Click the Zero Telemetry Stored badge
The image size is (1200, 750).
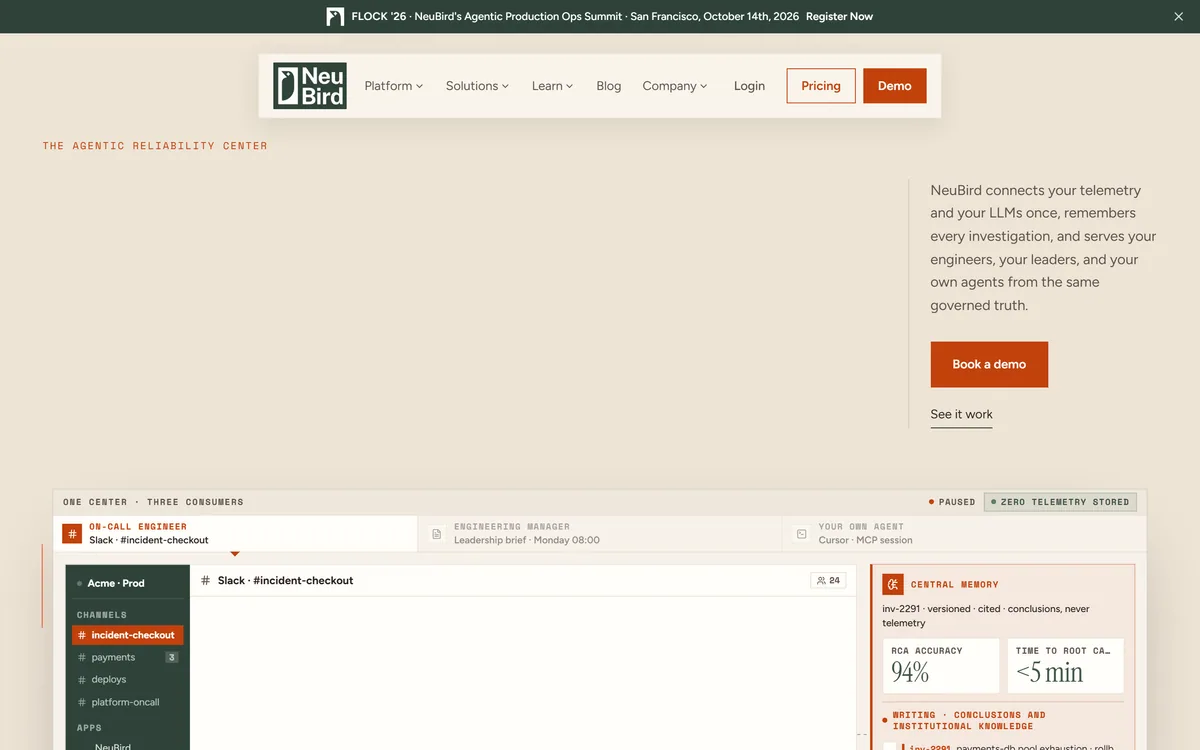(x=1060, y=502)
